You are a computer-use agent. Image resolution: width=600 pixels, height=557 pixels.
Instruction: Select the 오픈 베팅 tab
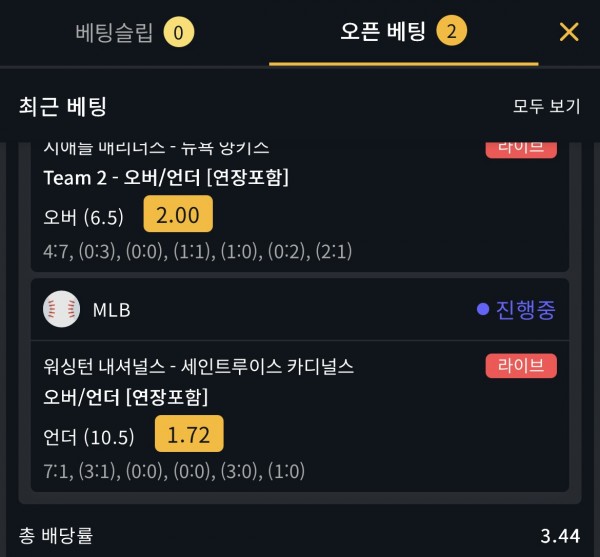tap(383, 31)
